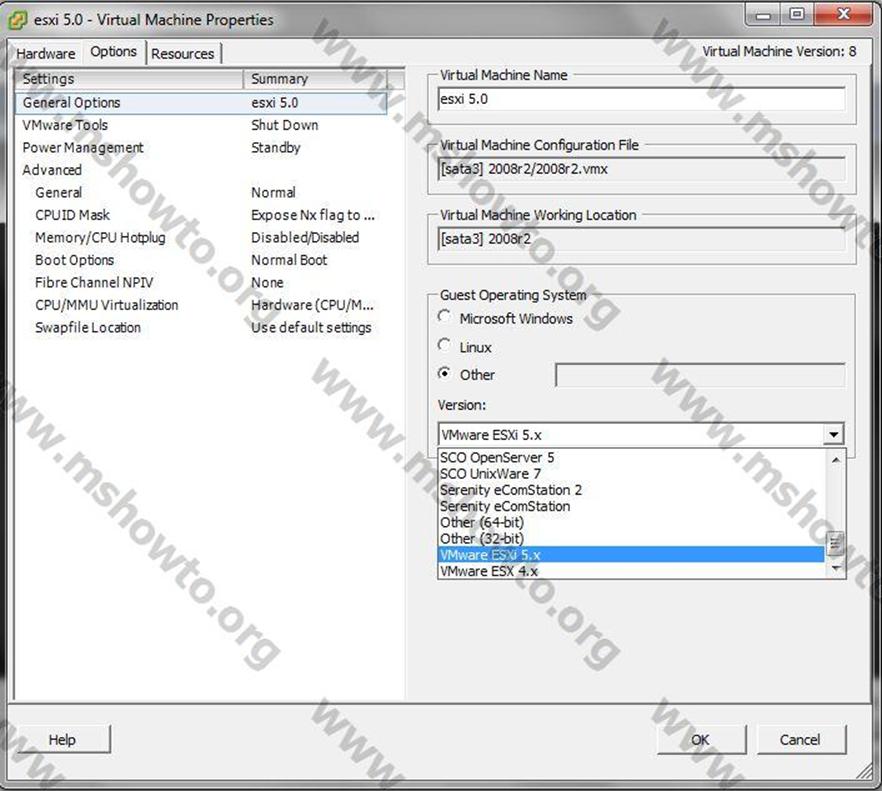The image size is (882, 791).
Task: Choose Serenity eComStation entry without number
Action: point(631,506)
